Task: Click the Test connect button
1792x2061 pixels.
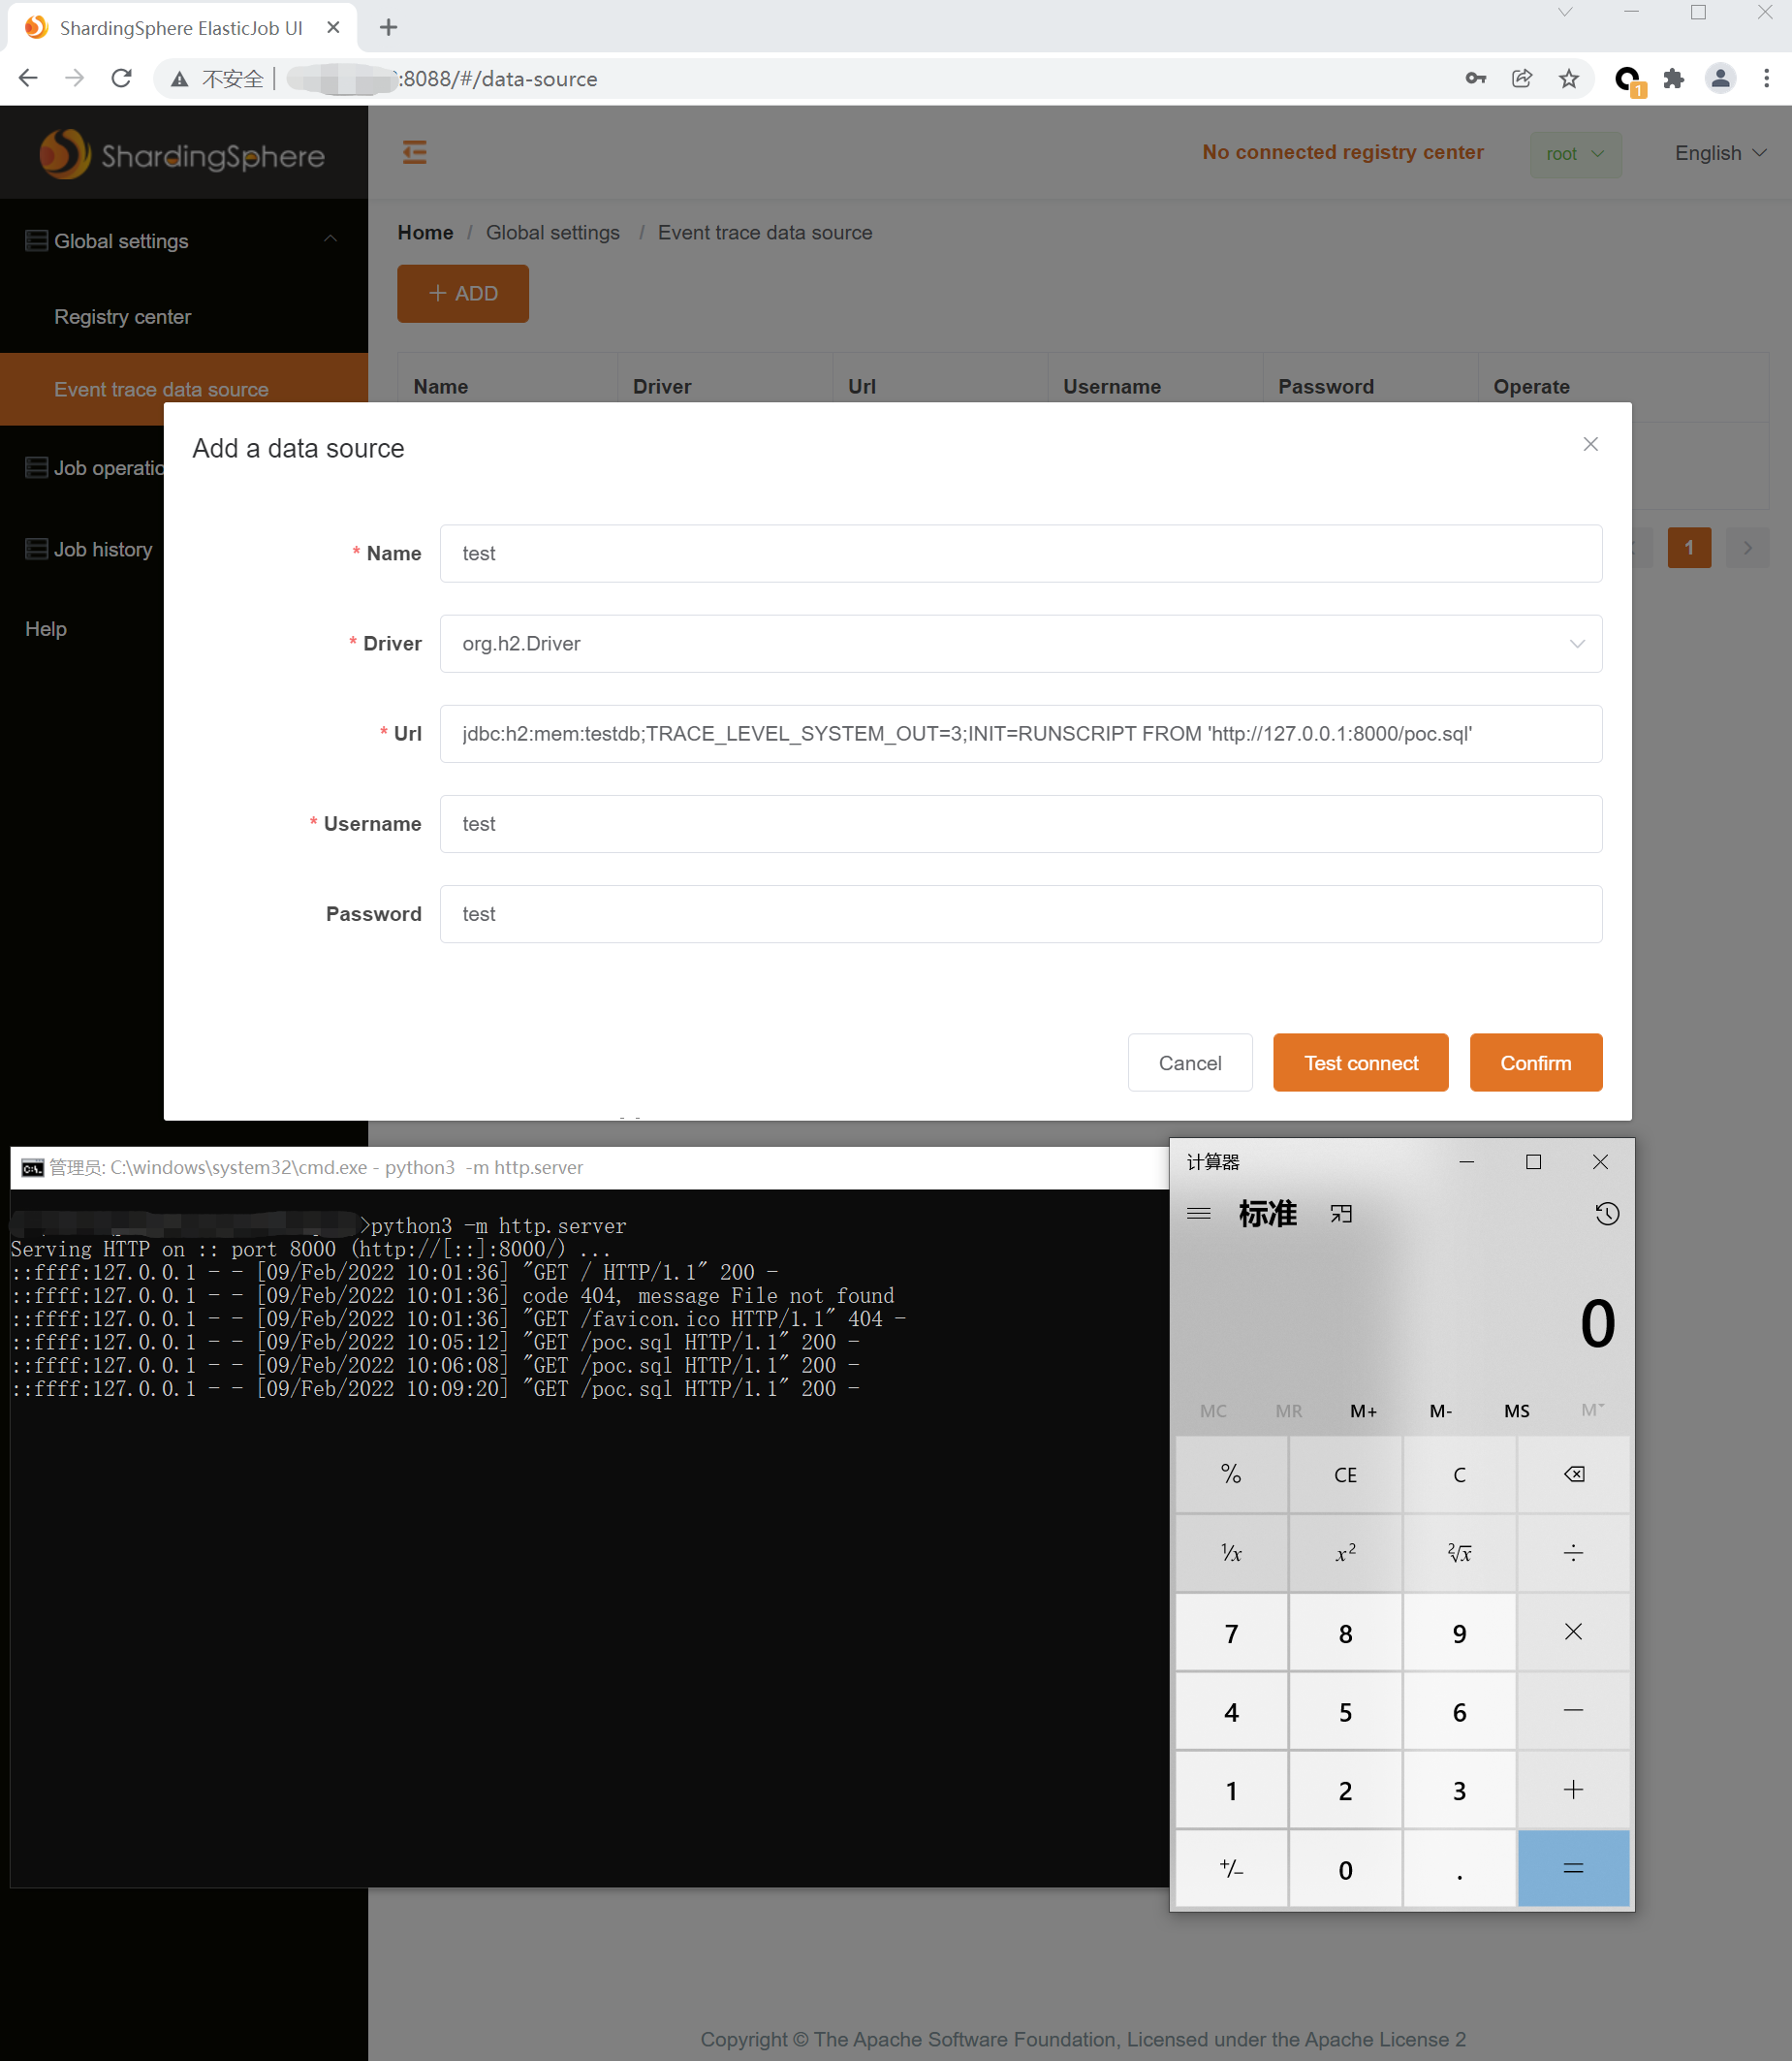Action: coord(1360,1062)
